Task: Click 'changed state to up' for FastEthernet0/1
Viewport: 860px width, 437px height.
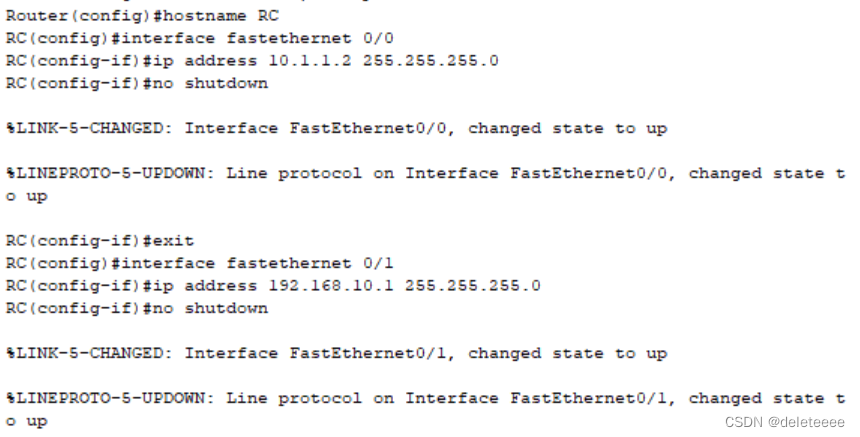Action: [x=568, y=353]
